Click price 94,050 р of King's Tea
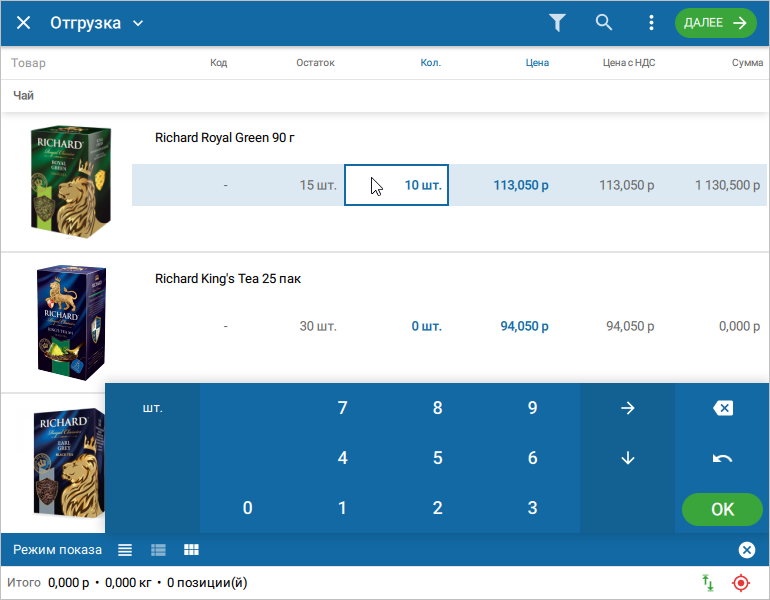This screenshot has width=770, height=600. [524, 326]
